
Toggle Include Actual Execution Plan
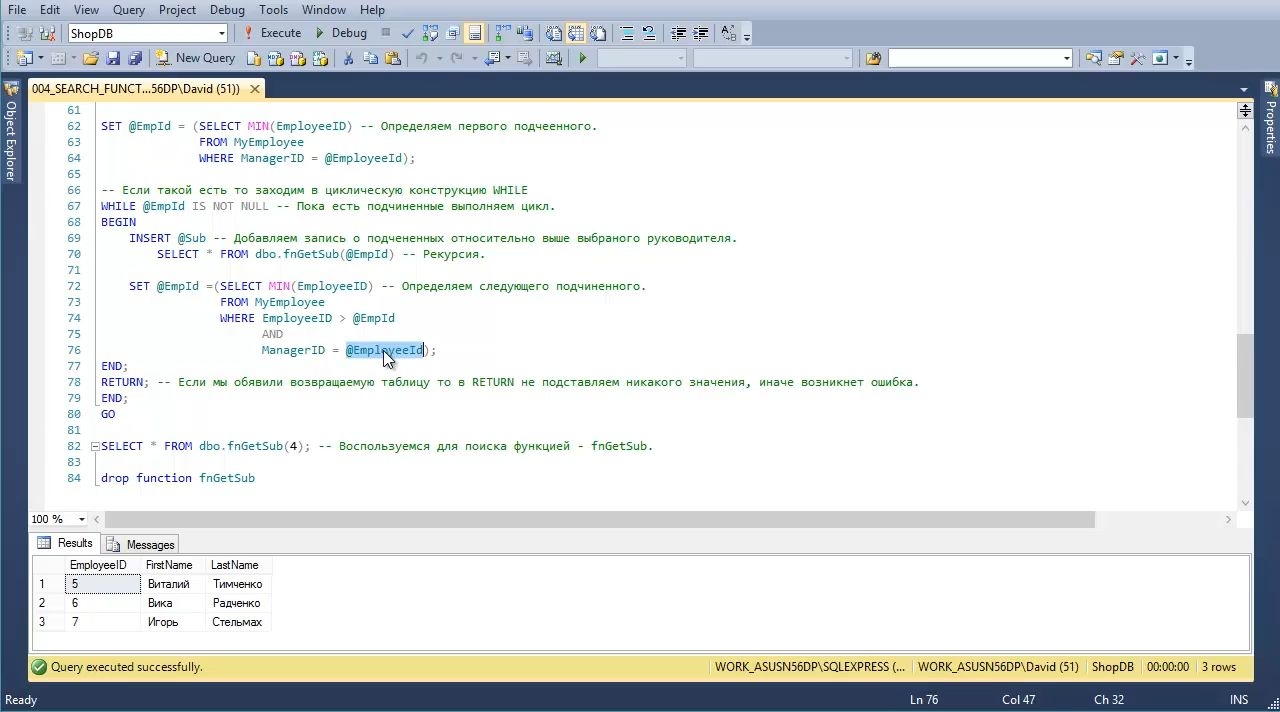tap(502, 33)
